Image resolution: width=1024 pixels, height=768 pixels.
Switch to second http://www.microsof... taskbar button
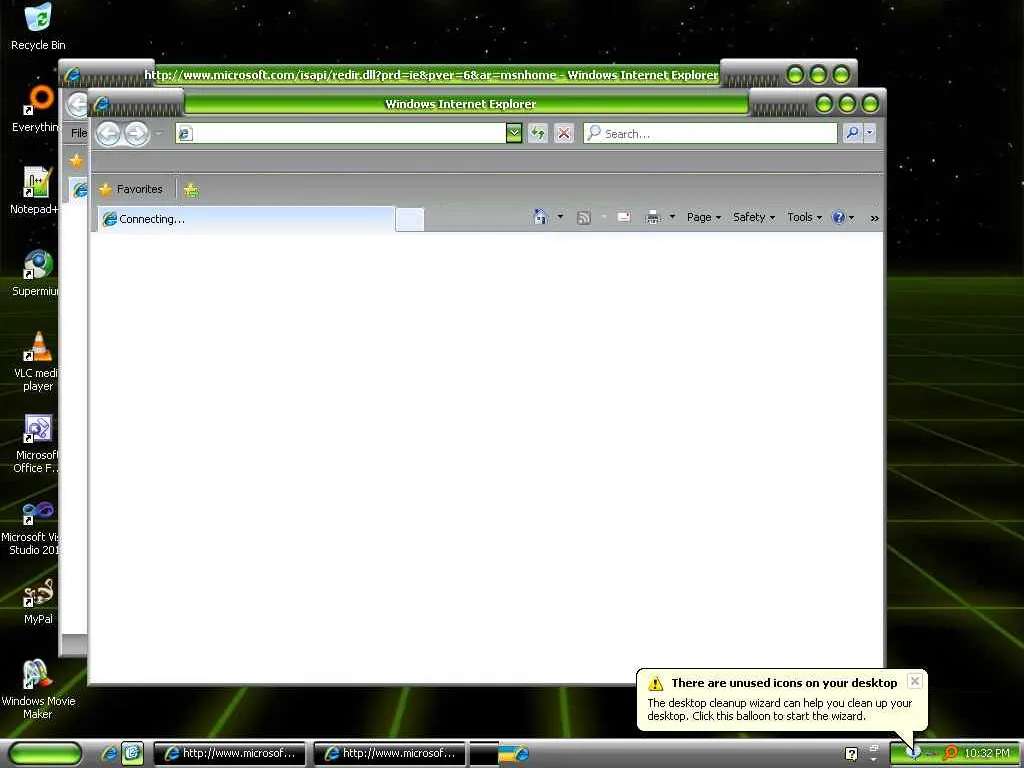point(390,753)
